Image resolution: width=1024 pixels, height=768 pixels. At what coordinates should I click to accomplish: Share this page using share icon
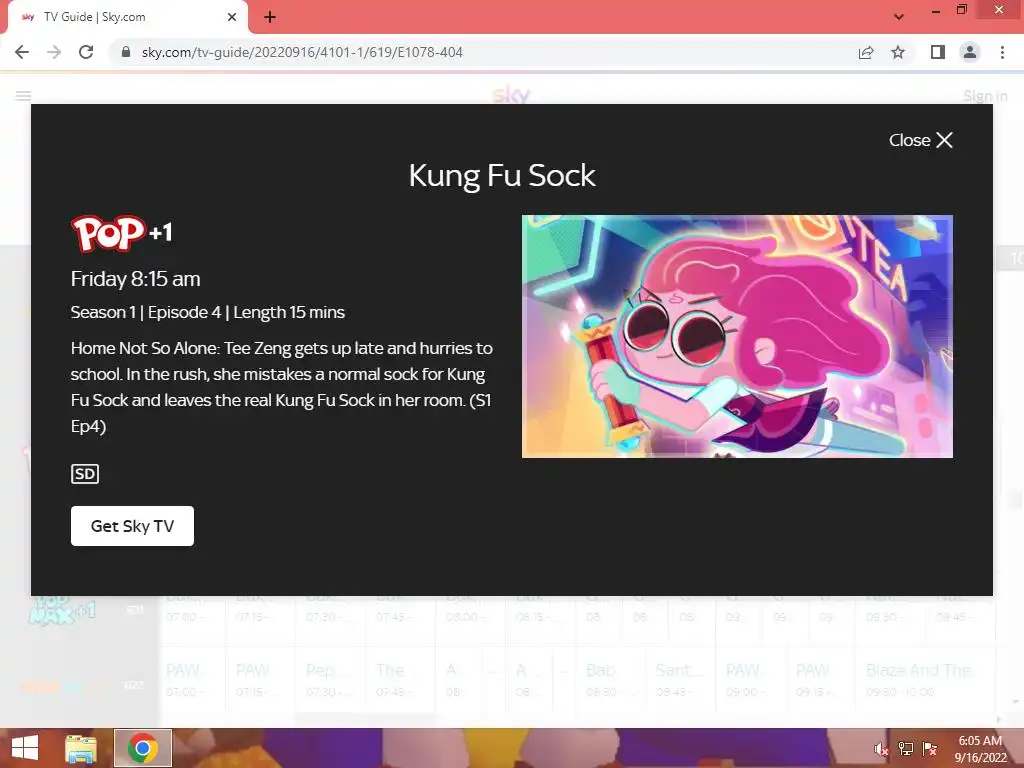point(866,52)
